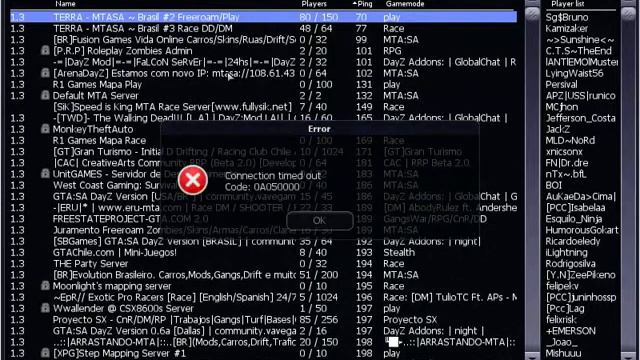Click the lock icon on the UnitGAMES row
Screen dimensions: 640x360
coord(45,174)
